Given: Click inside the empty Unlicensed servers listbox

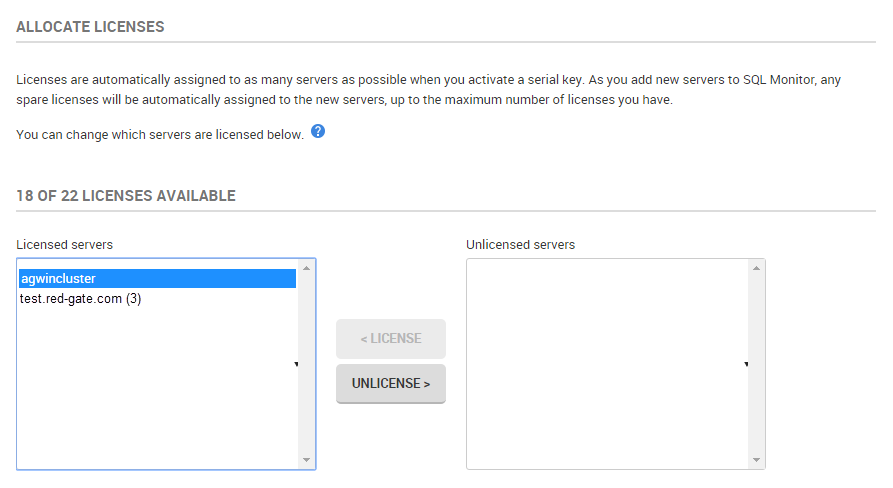Looking at the screenshot, I should (x=607, y=364).
